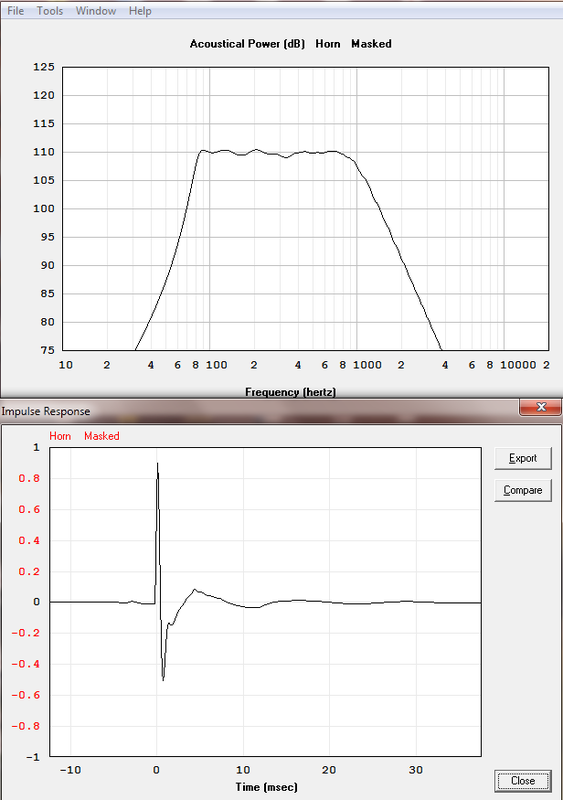Click the 100 frequency axis label
The image size is (563, 800).
pyautogui.click(x=216, y=365)
